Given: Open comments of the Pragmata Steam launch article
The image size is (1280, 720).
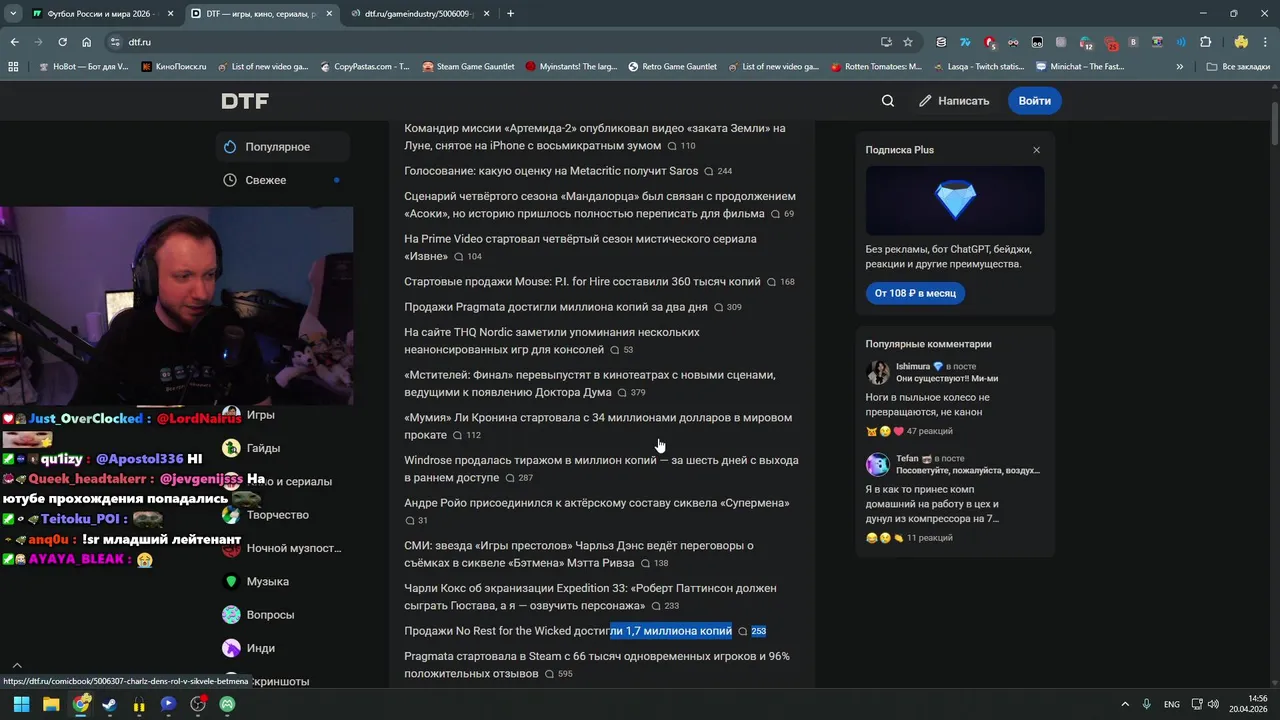Looking at the screenshot, I should coord(559,674).
